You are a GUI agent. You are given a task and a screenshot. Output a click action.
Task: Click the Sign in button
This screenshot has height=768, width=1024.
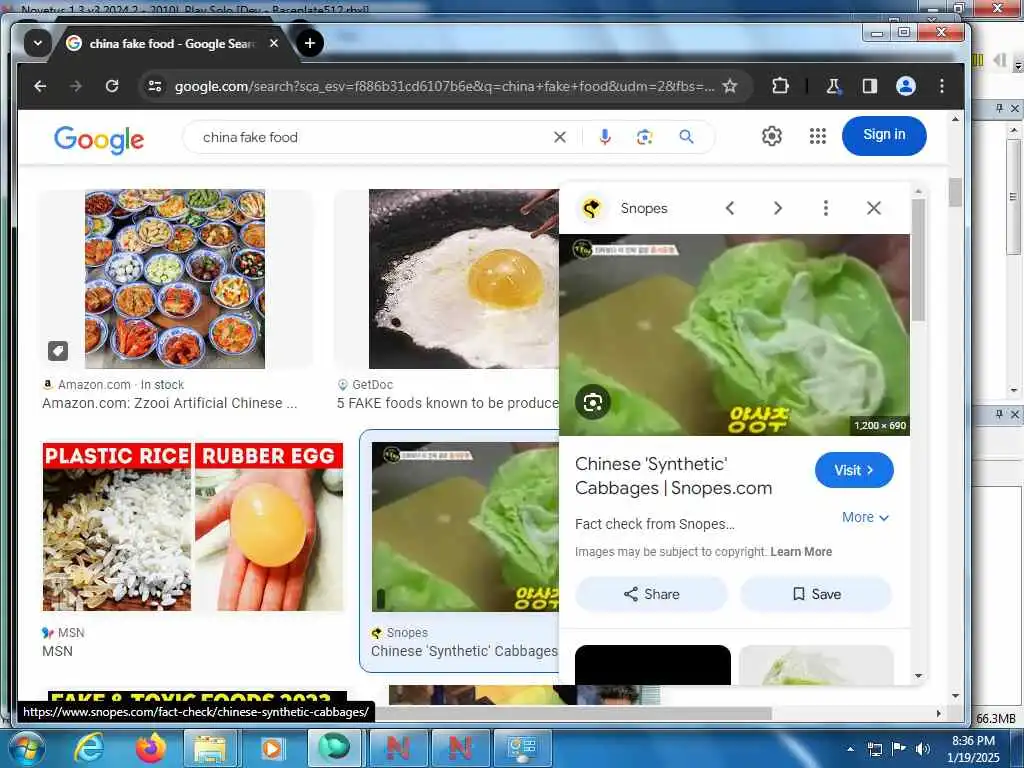[x=884, y=136]
